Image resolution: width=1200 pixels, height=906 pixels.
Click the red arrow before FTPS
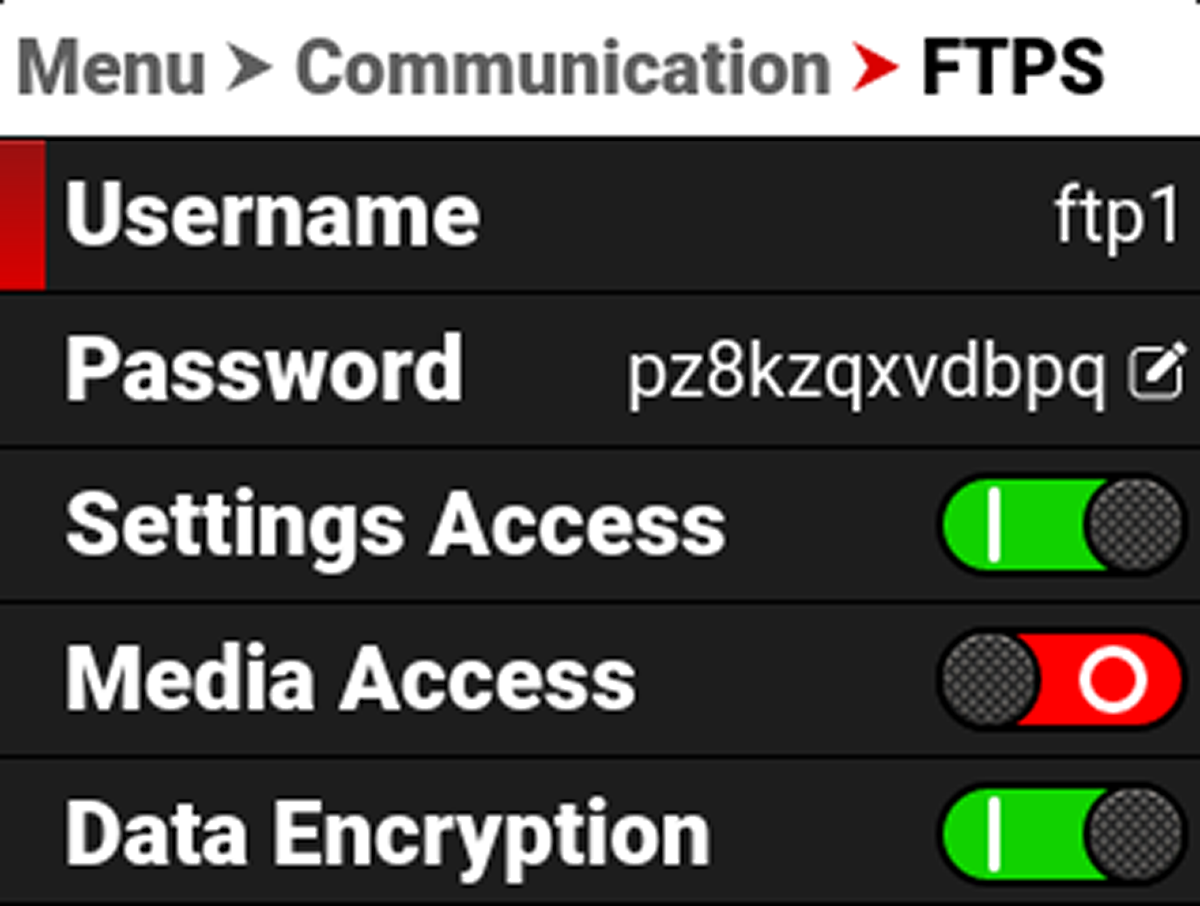pyautogui.click(x=877, y=69)
